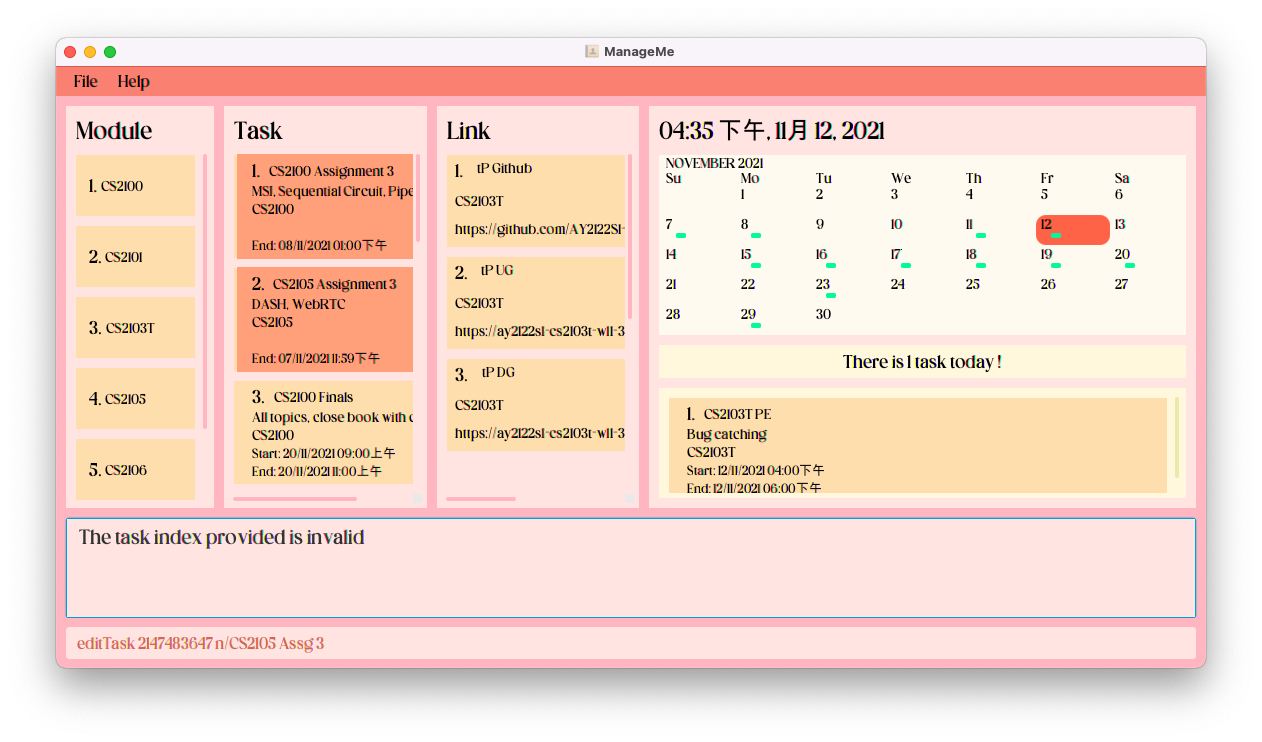
Task: Click the NOVEMBER 2021 calendar header
Action: point(714,163)
